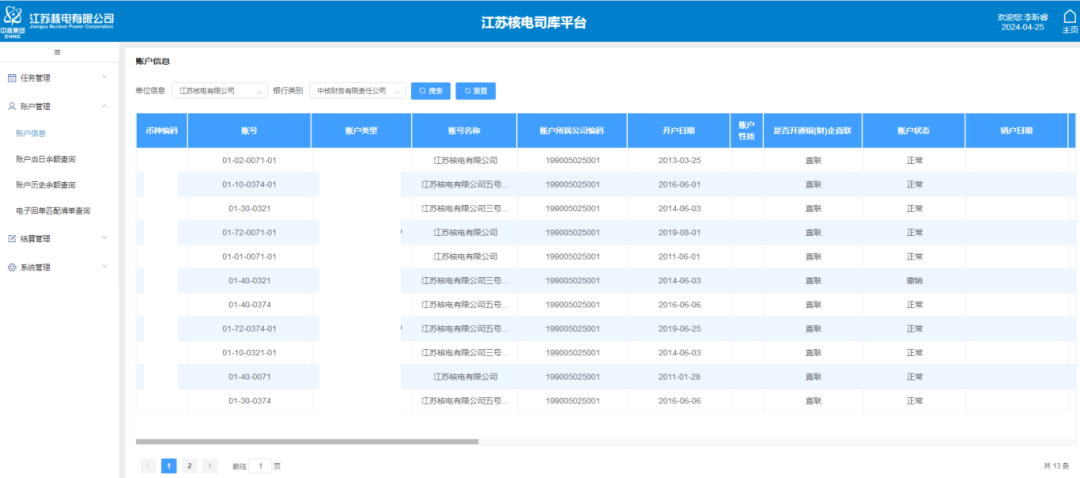Open the 银行类别 bank type dropdown
The height and width of the screenshot is (478, 1080).
tap(357, 90)
